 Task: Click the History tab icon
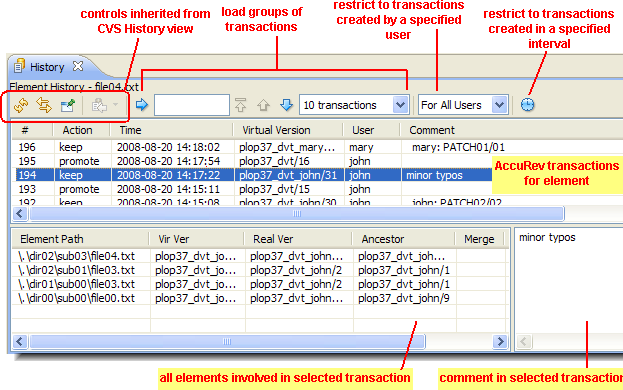tap(19, 66)
